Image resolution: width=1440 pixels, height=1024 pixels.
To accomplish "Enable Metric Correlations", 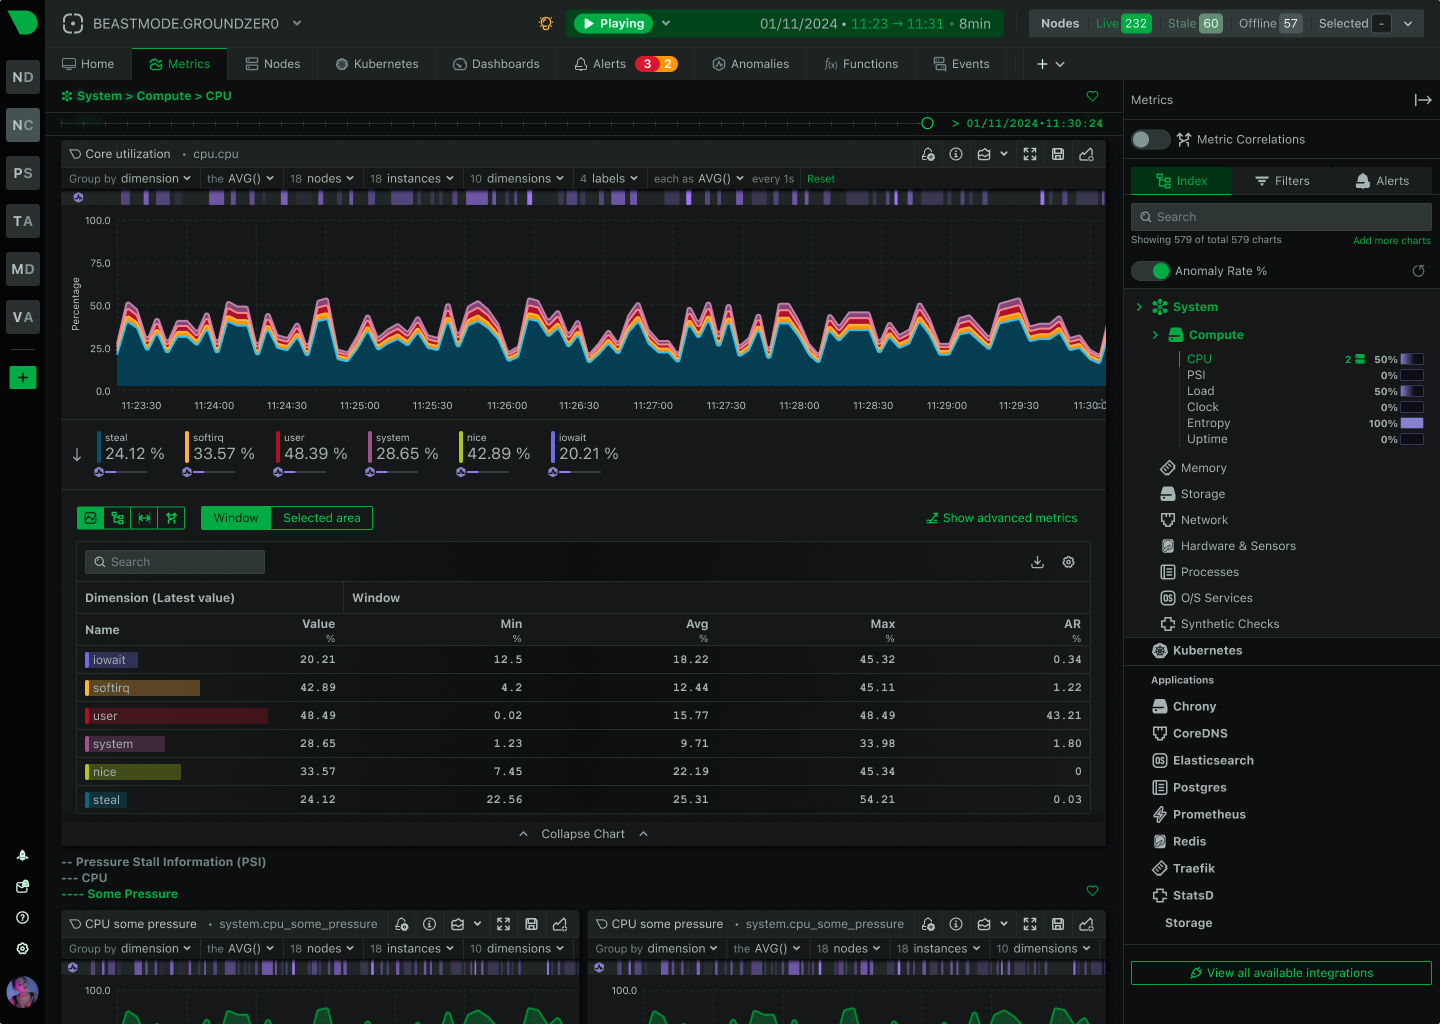I will coord(1150,140).
